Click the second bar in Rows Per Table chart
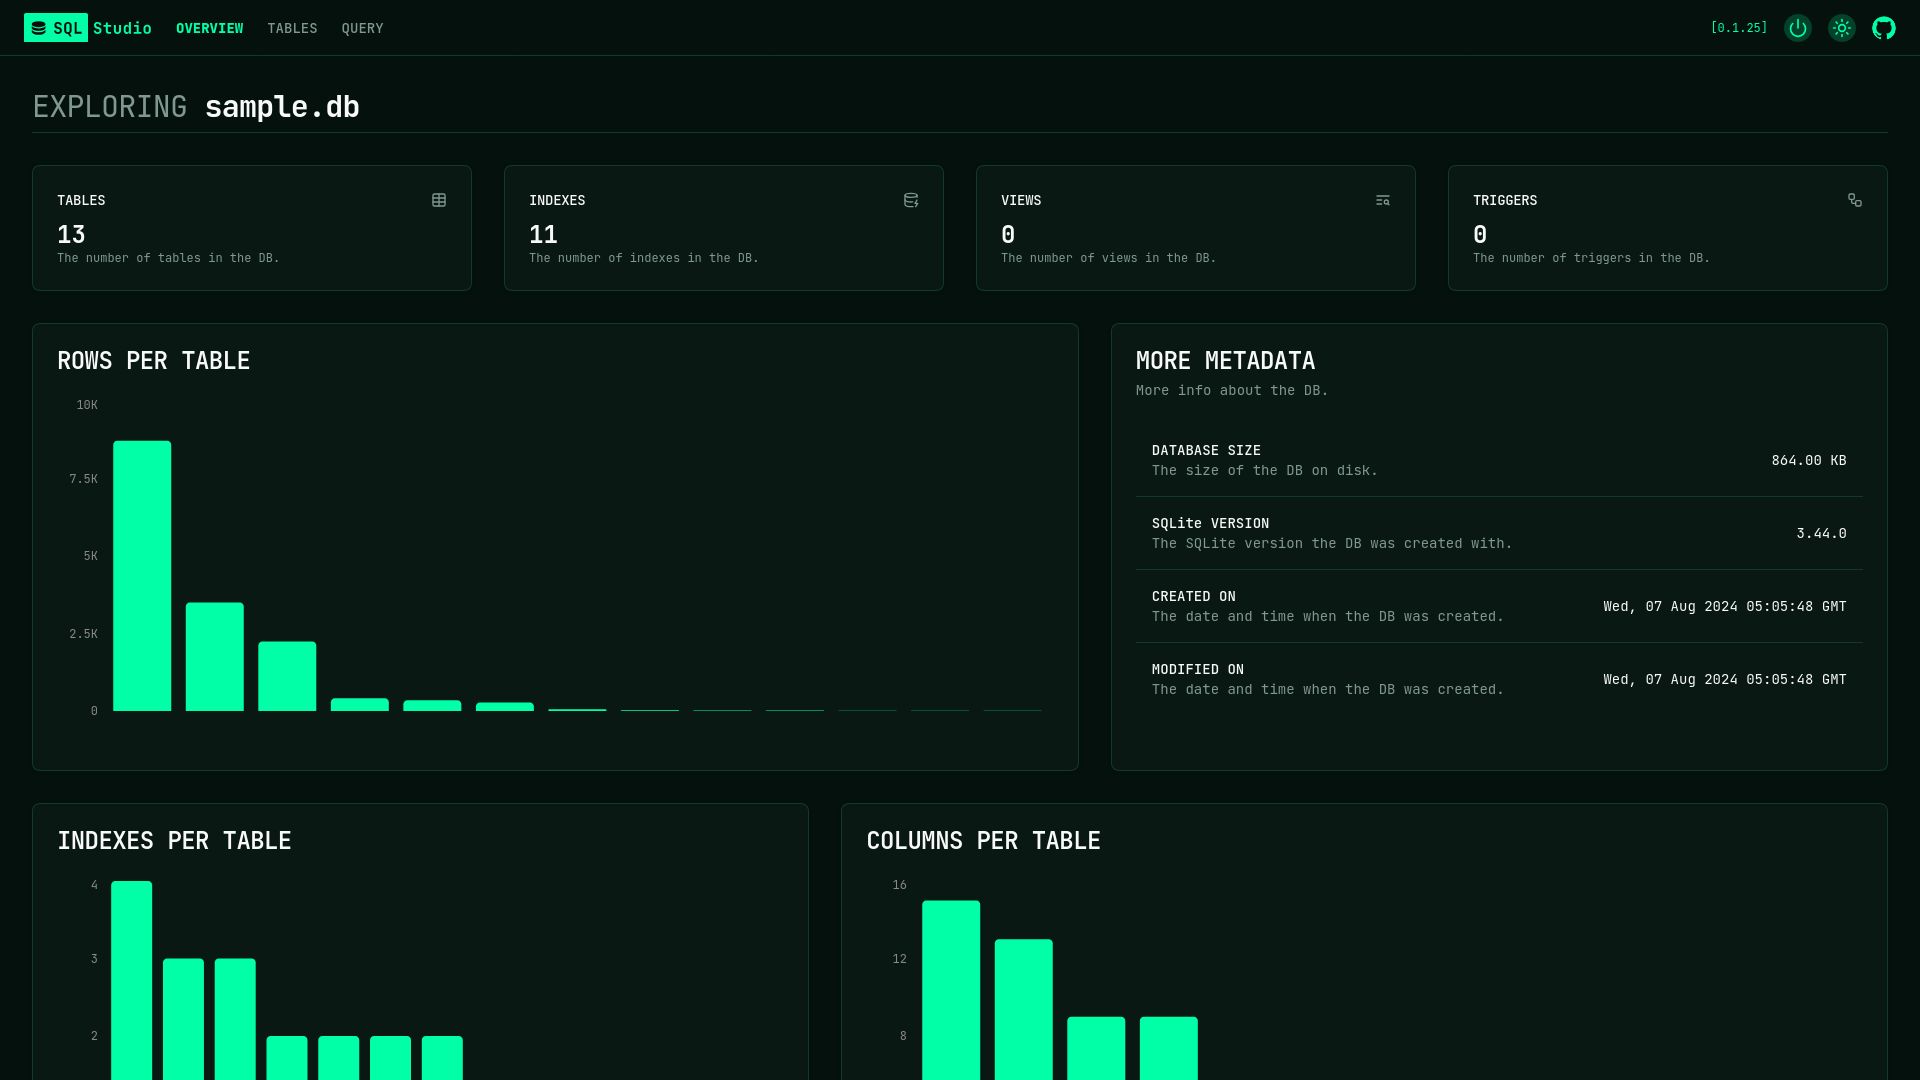Viewport: 1920px width, 1080px height. [215, 657]
